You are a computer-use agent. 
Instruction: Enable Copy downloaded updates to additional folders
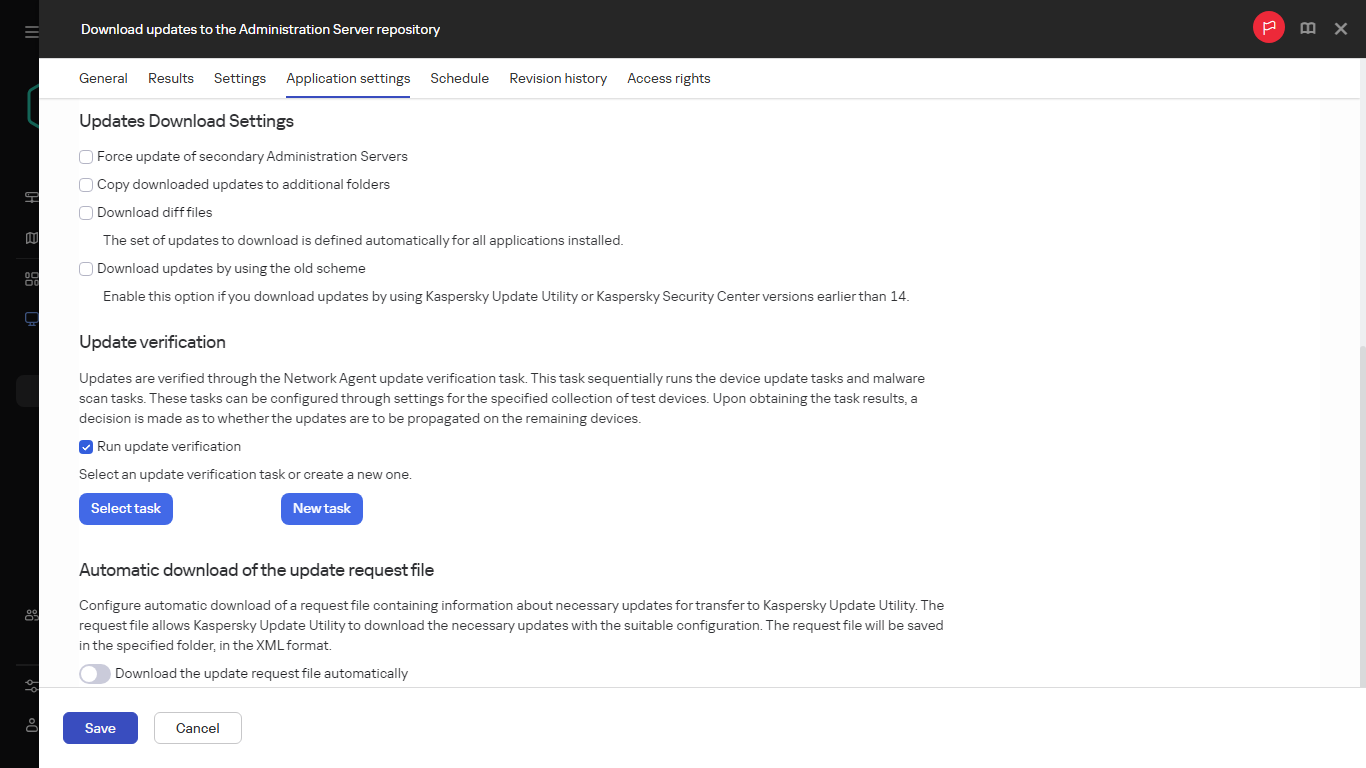(x=86, y=185)
